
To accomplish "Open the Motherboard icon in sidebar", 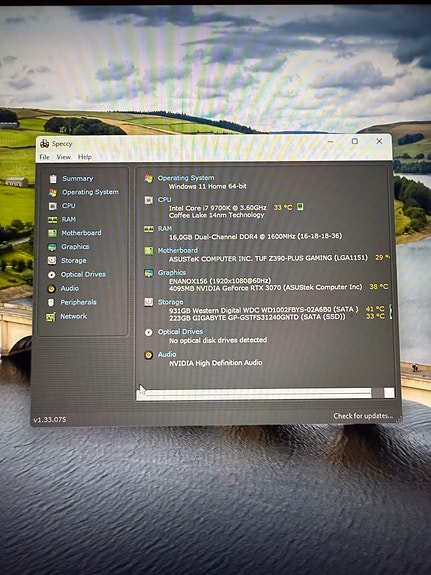I will [x=52, y=233].
